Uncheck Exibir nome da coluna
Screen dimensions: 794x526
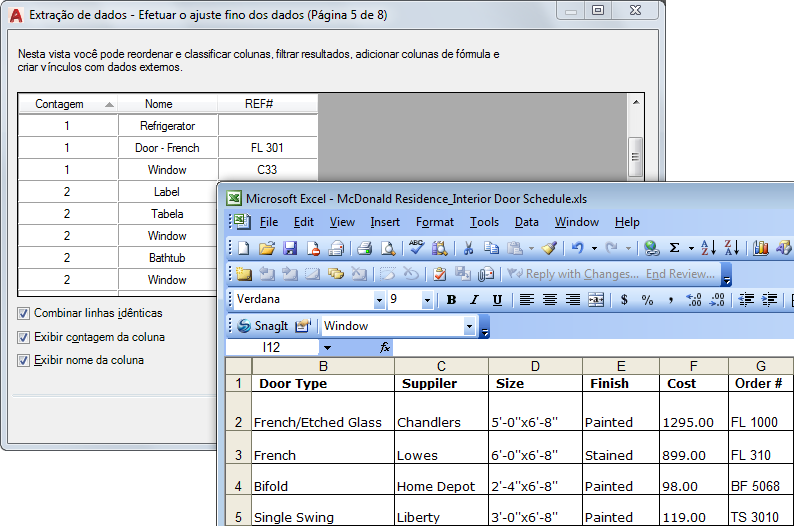point(23,360)
